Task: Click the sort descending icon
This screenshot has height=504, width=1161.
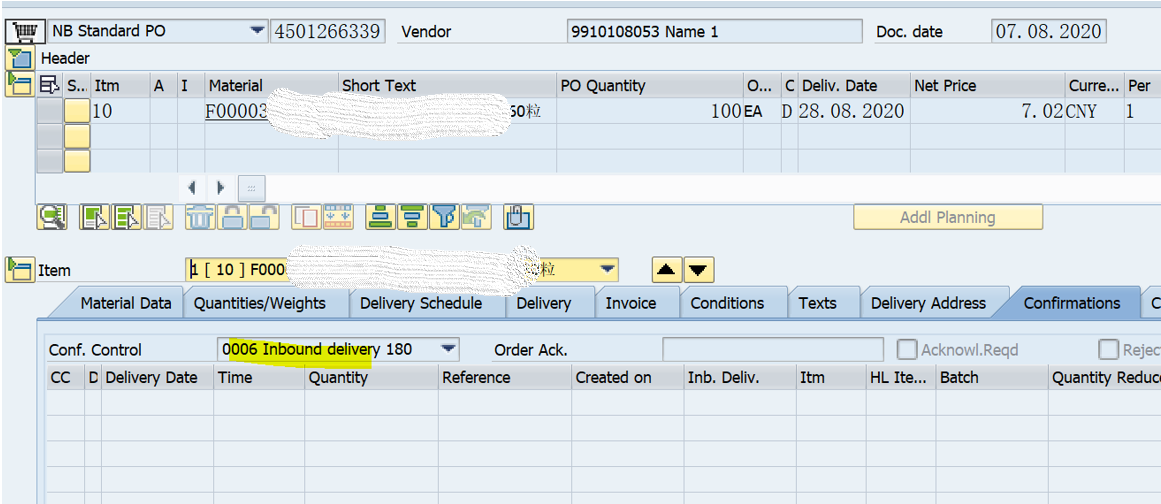Action: click(412, 218)
